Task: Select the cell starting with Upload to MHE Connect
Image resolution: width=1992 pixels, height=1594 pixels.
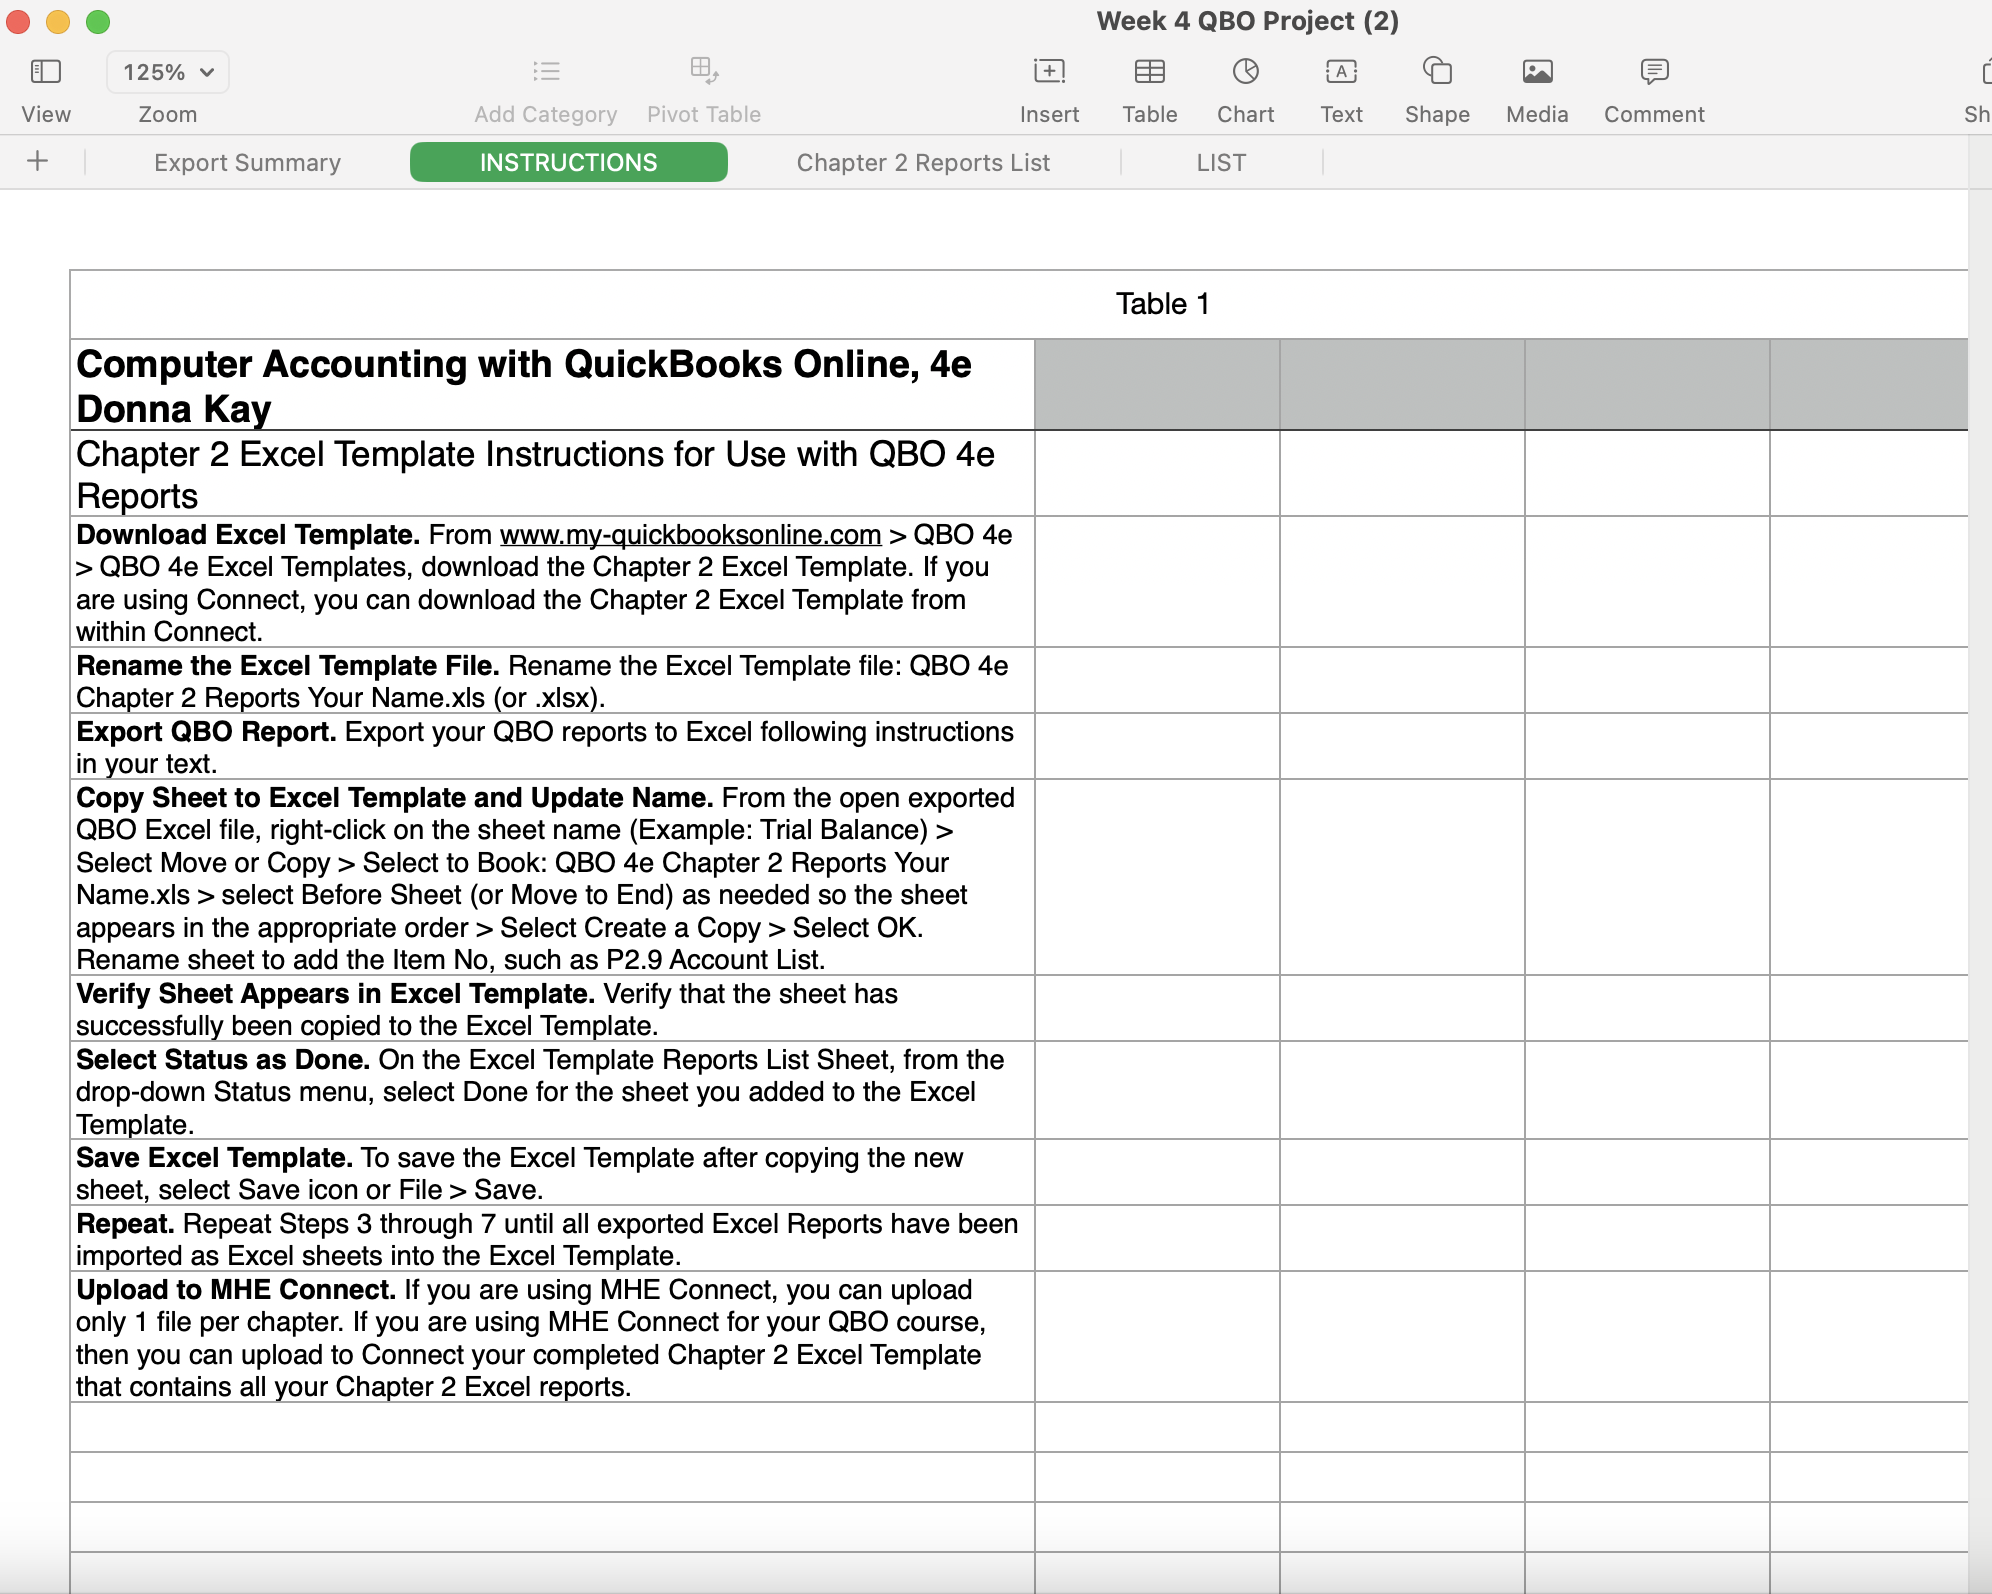Action: [x=550, y=1338]
